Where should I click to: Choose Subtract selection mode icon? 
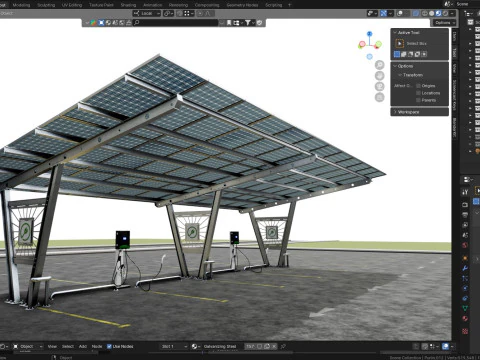(x=411, y=54)
